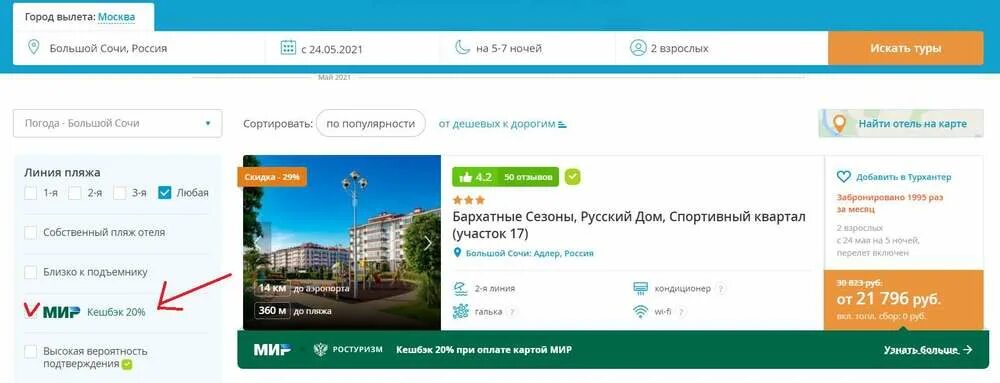Screen dimensions: 1000x383
Task: Open the Погода - Большой Сочи dropdown
Action: tap(117, 124)
